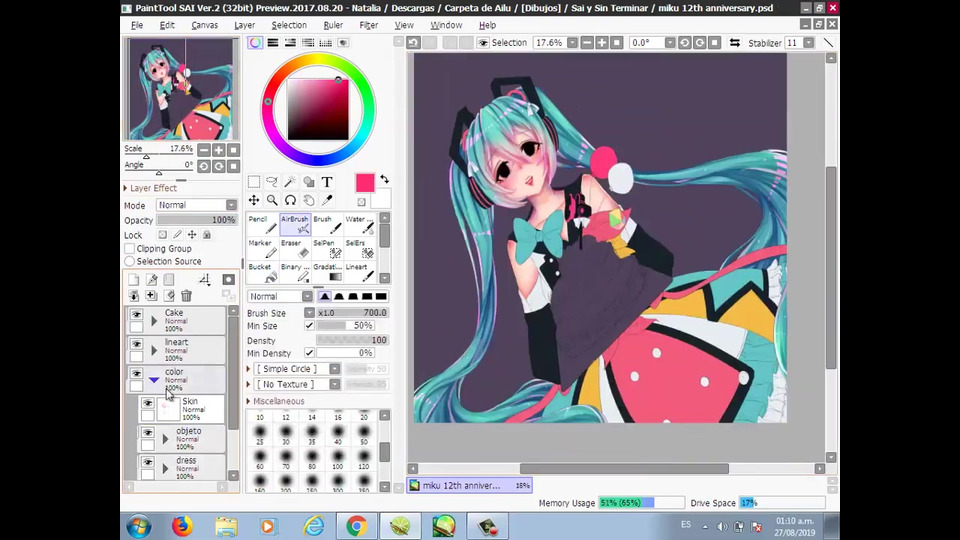
Task: Hide the Skin layer
Action: point(148,403)
